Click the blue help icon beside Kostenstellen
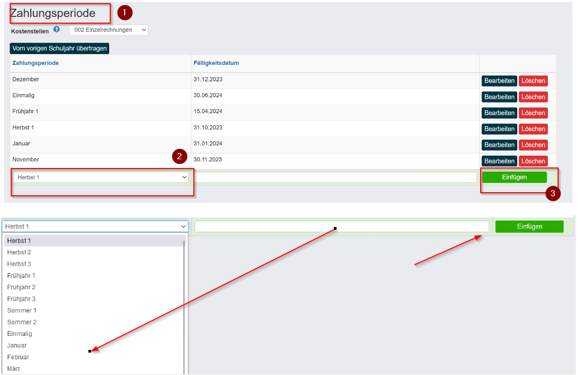The image size is (578, 375). 56,29
